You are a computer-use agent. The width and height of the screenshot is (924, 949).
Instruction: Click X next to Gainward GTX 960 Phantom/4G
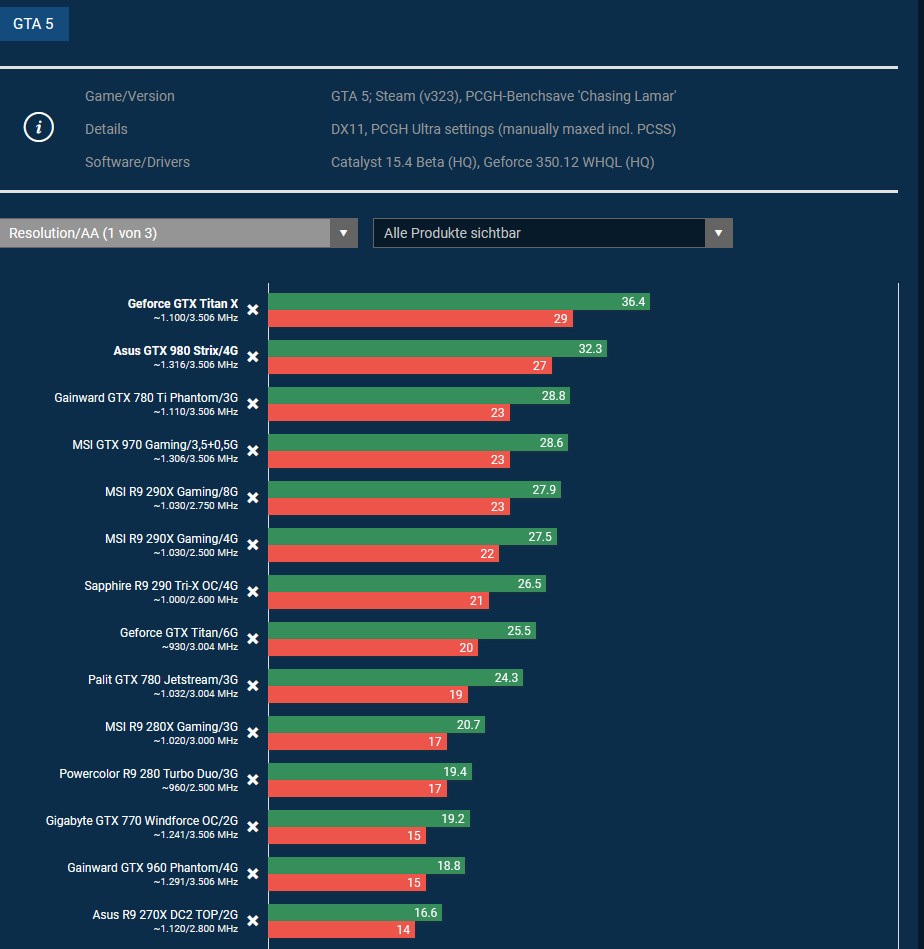click(253, 874)
